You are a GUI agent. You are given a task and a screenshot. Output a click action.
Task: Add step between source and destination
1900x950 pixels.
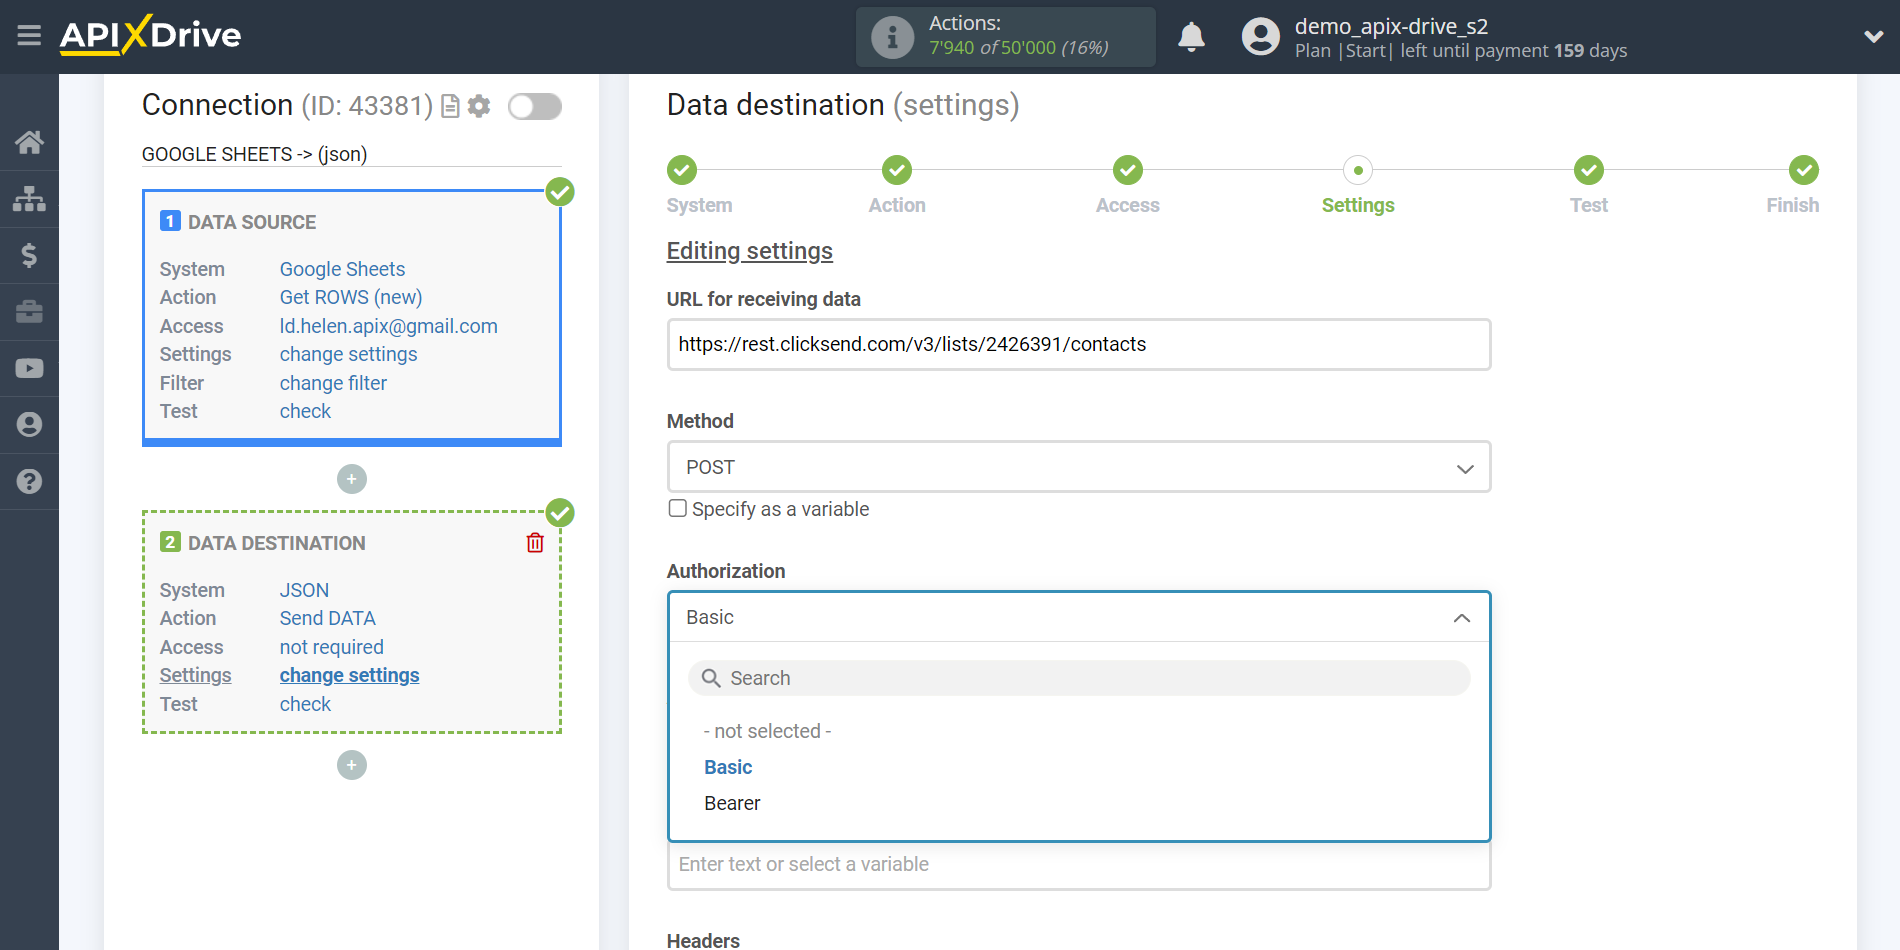point(352,479)
